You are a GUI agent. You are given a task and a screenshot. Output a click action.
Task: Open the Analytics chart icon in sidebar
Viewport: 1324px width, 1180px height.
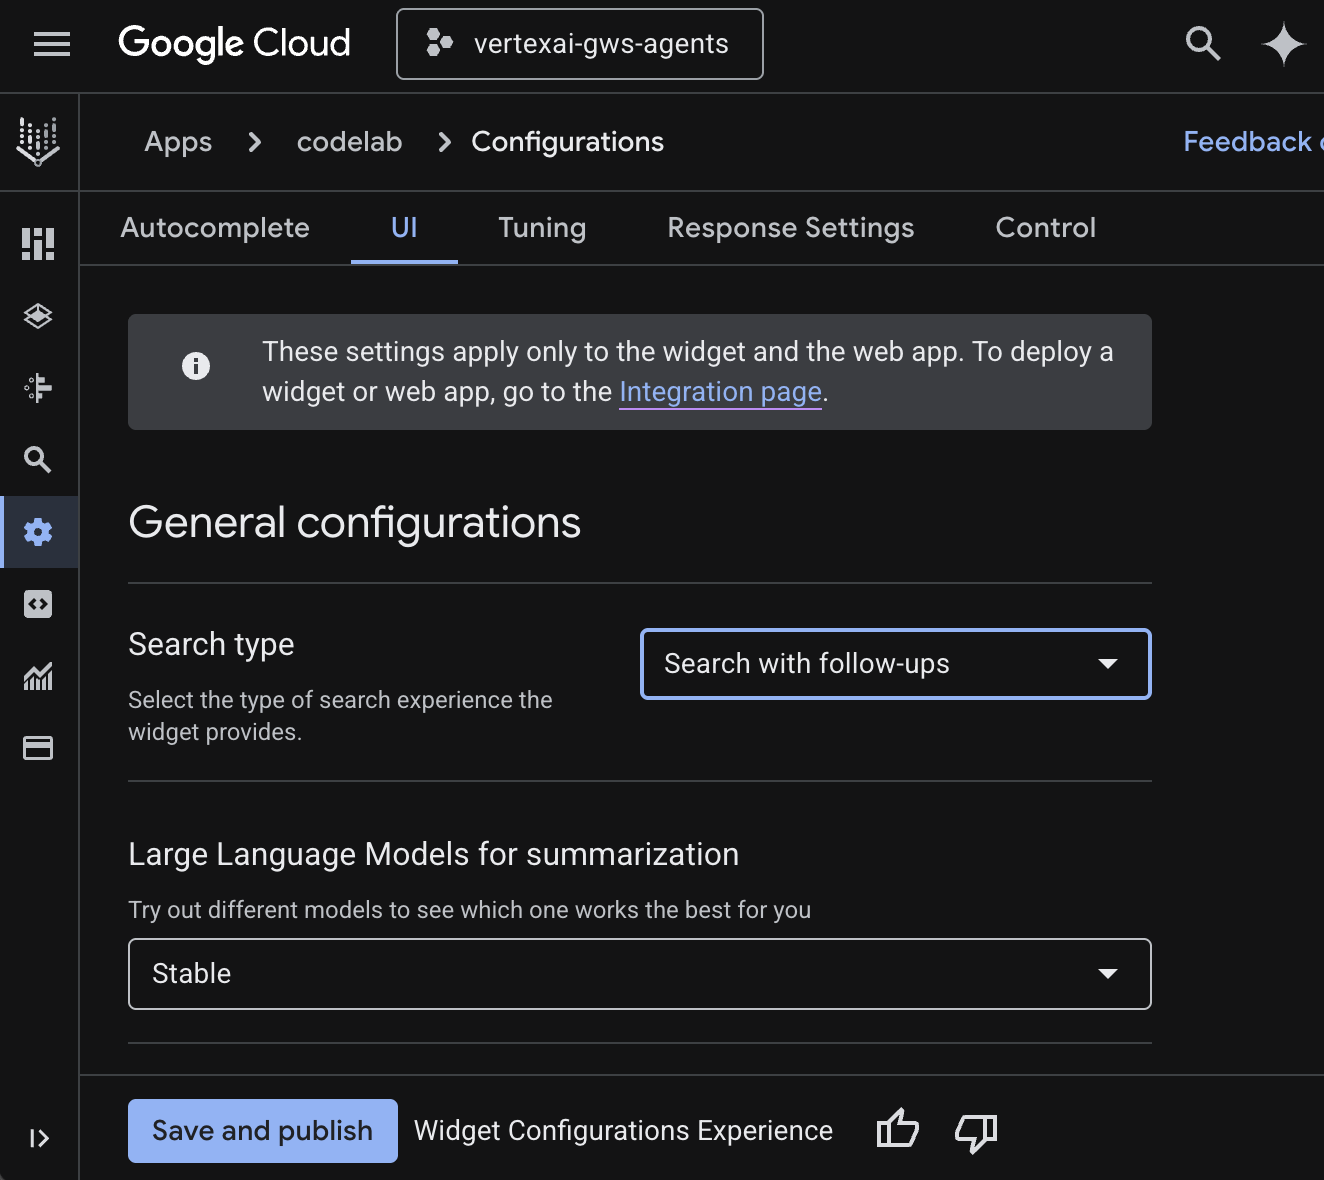[38, 677]
